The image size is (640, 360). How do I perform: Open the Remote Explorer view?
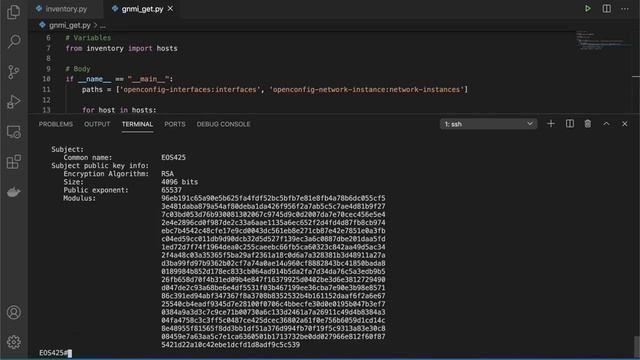pyautogui.click(x=13, y=132)
